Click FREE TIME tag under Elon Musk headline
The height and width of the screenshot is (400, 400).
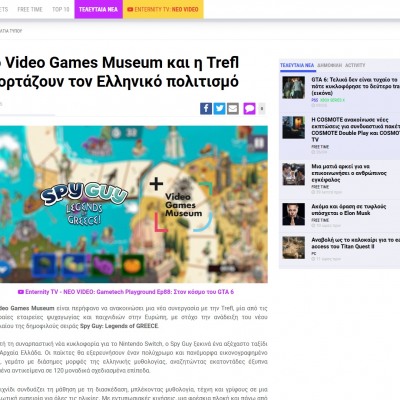click(320, 220)
